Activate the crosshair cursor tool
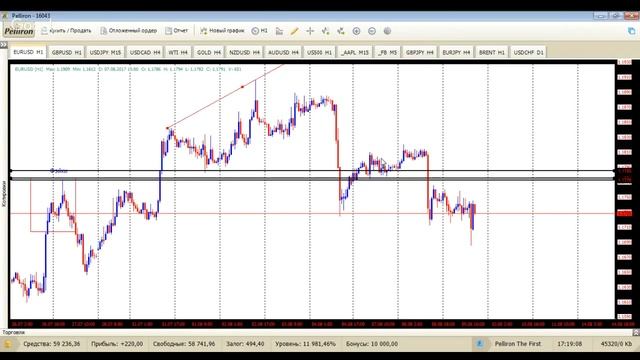The image size is (640, 360). [310, 31]
